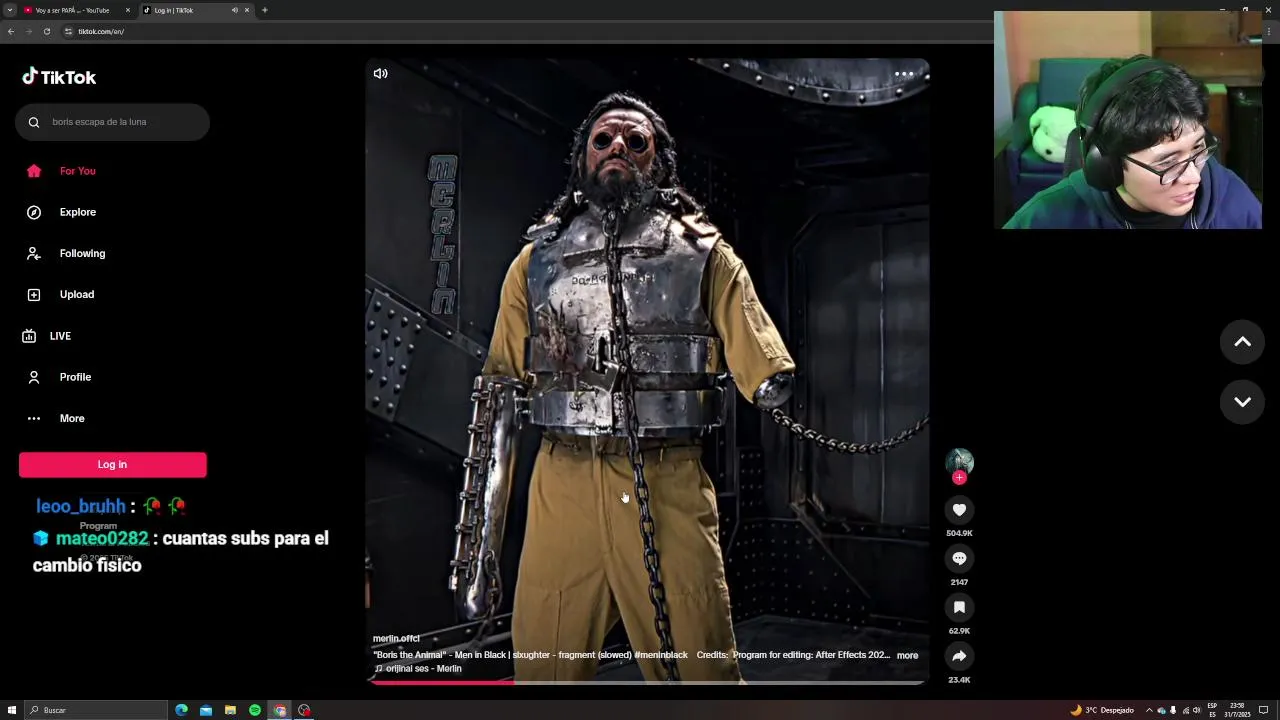
Task: Click browser back arrow
Action: click(x=11, y=31)
